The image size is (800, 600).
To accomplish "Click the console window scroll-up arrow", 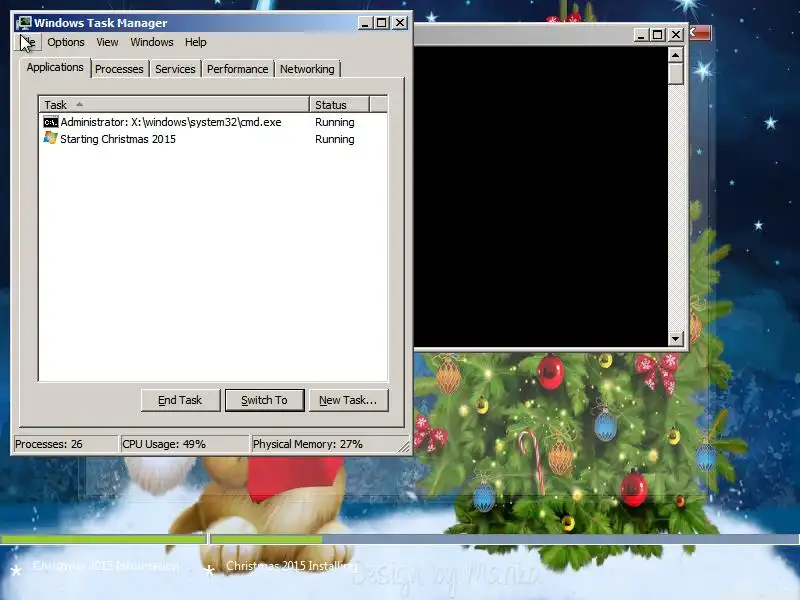I will (x=676, y=55).
